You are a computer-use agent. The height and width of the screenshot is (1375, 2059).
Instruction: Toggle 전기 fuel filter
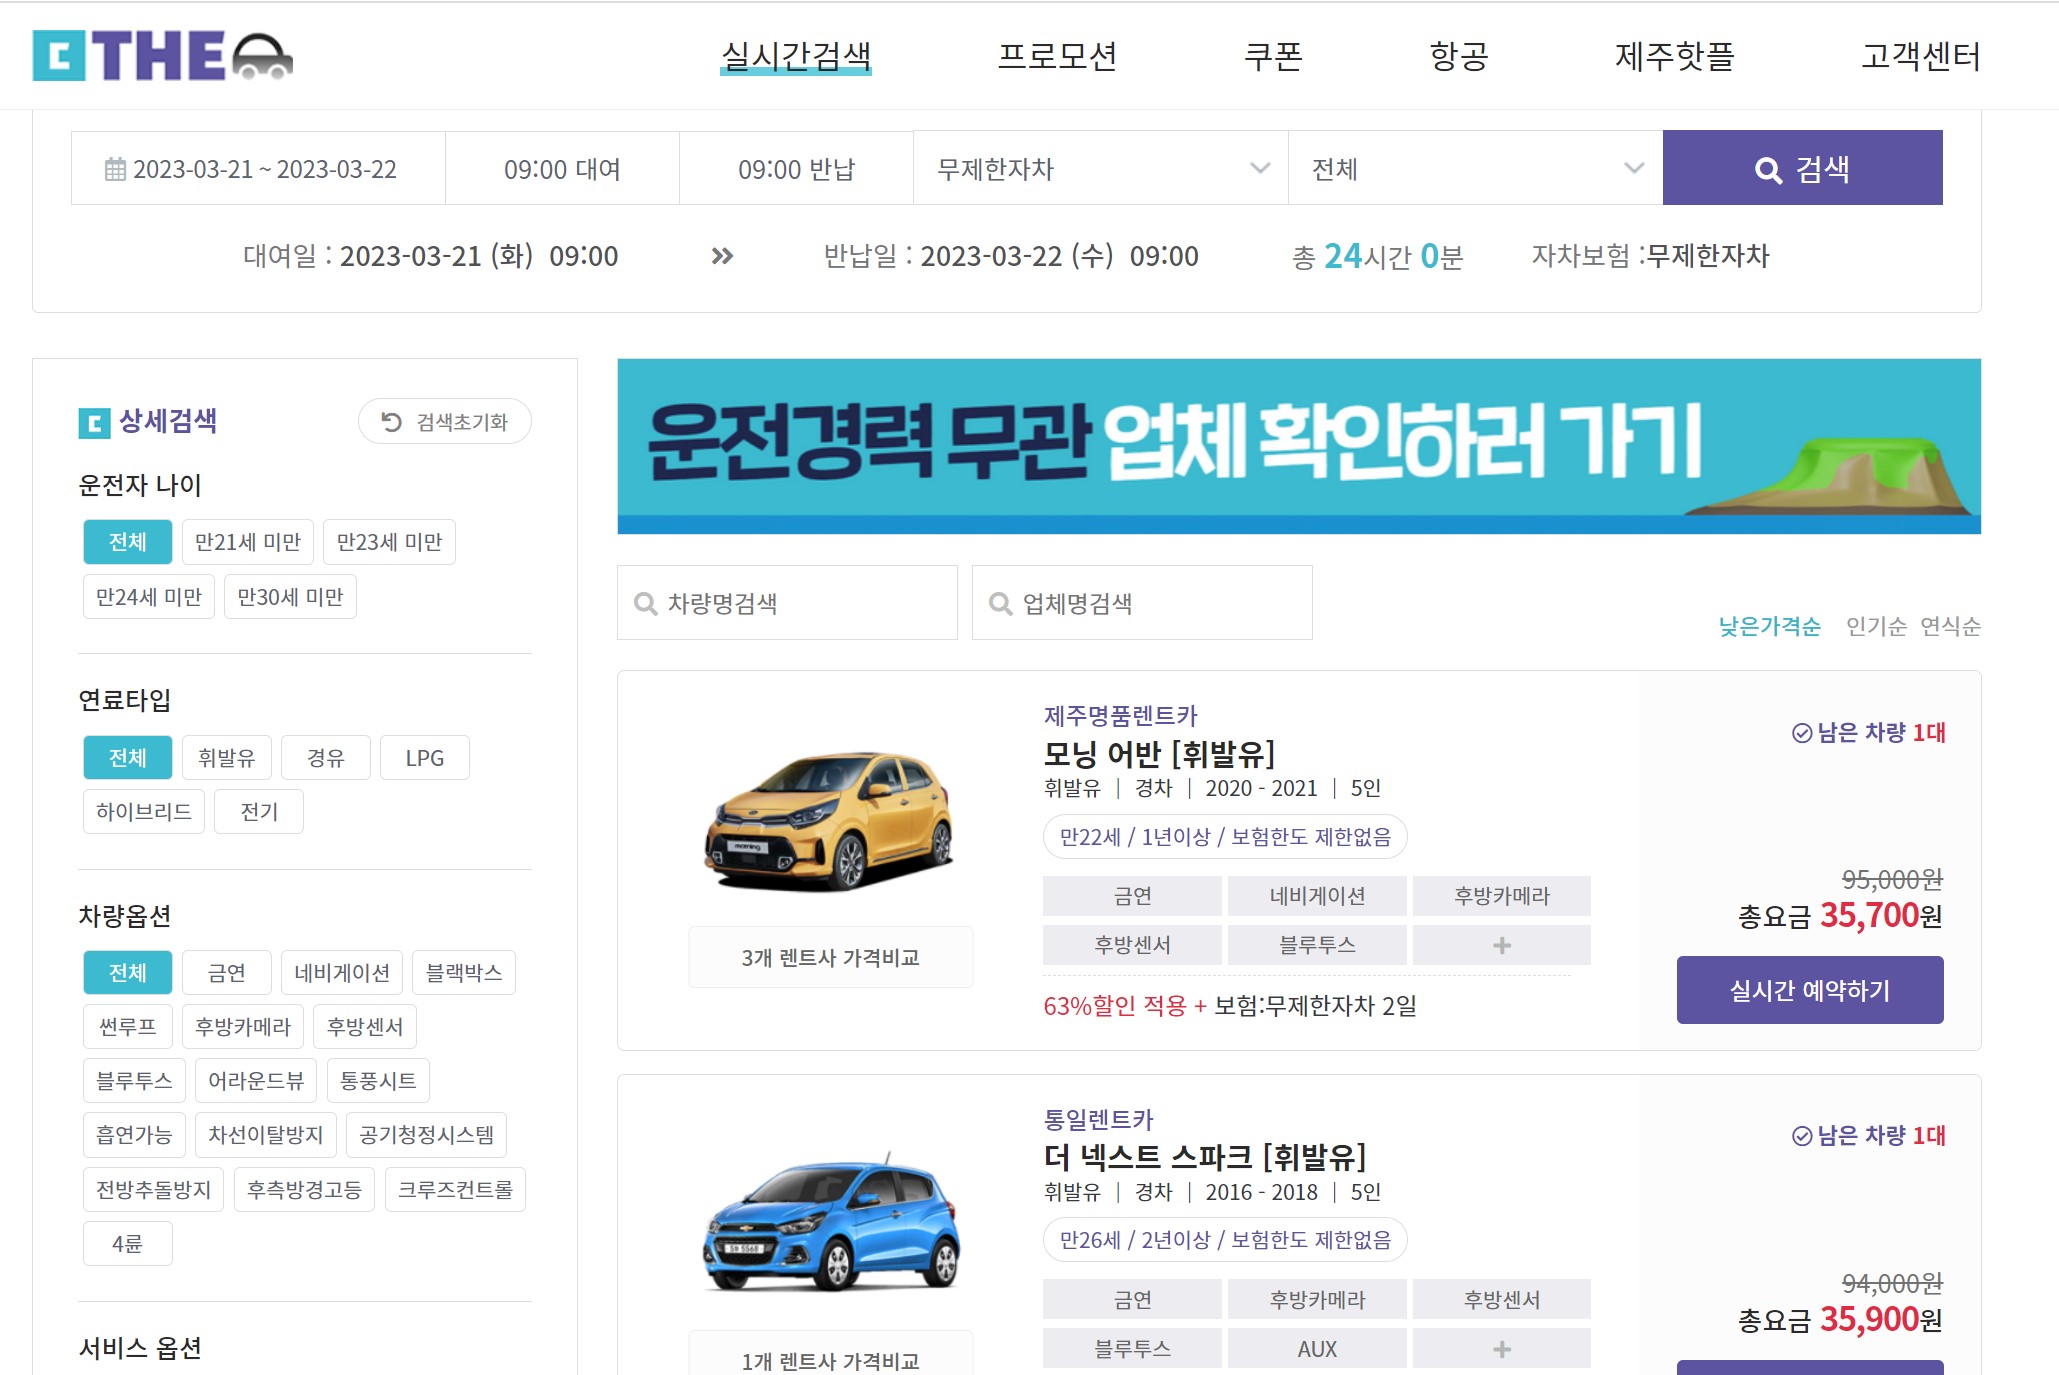pyautogui.click(x=259, y=812)
